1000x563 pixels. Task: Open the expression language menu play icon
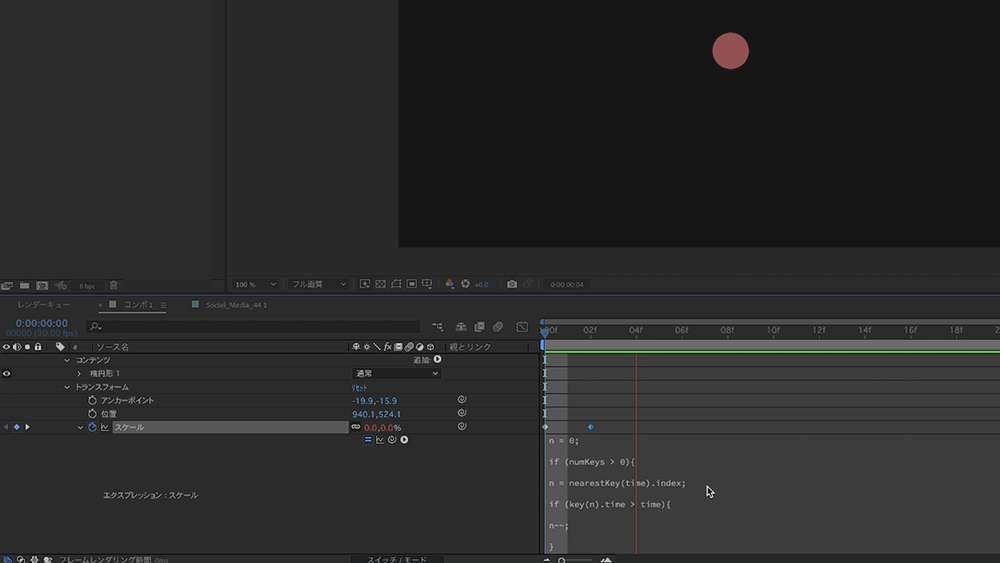tap(404, 440)
